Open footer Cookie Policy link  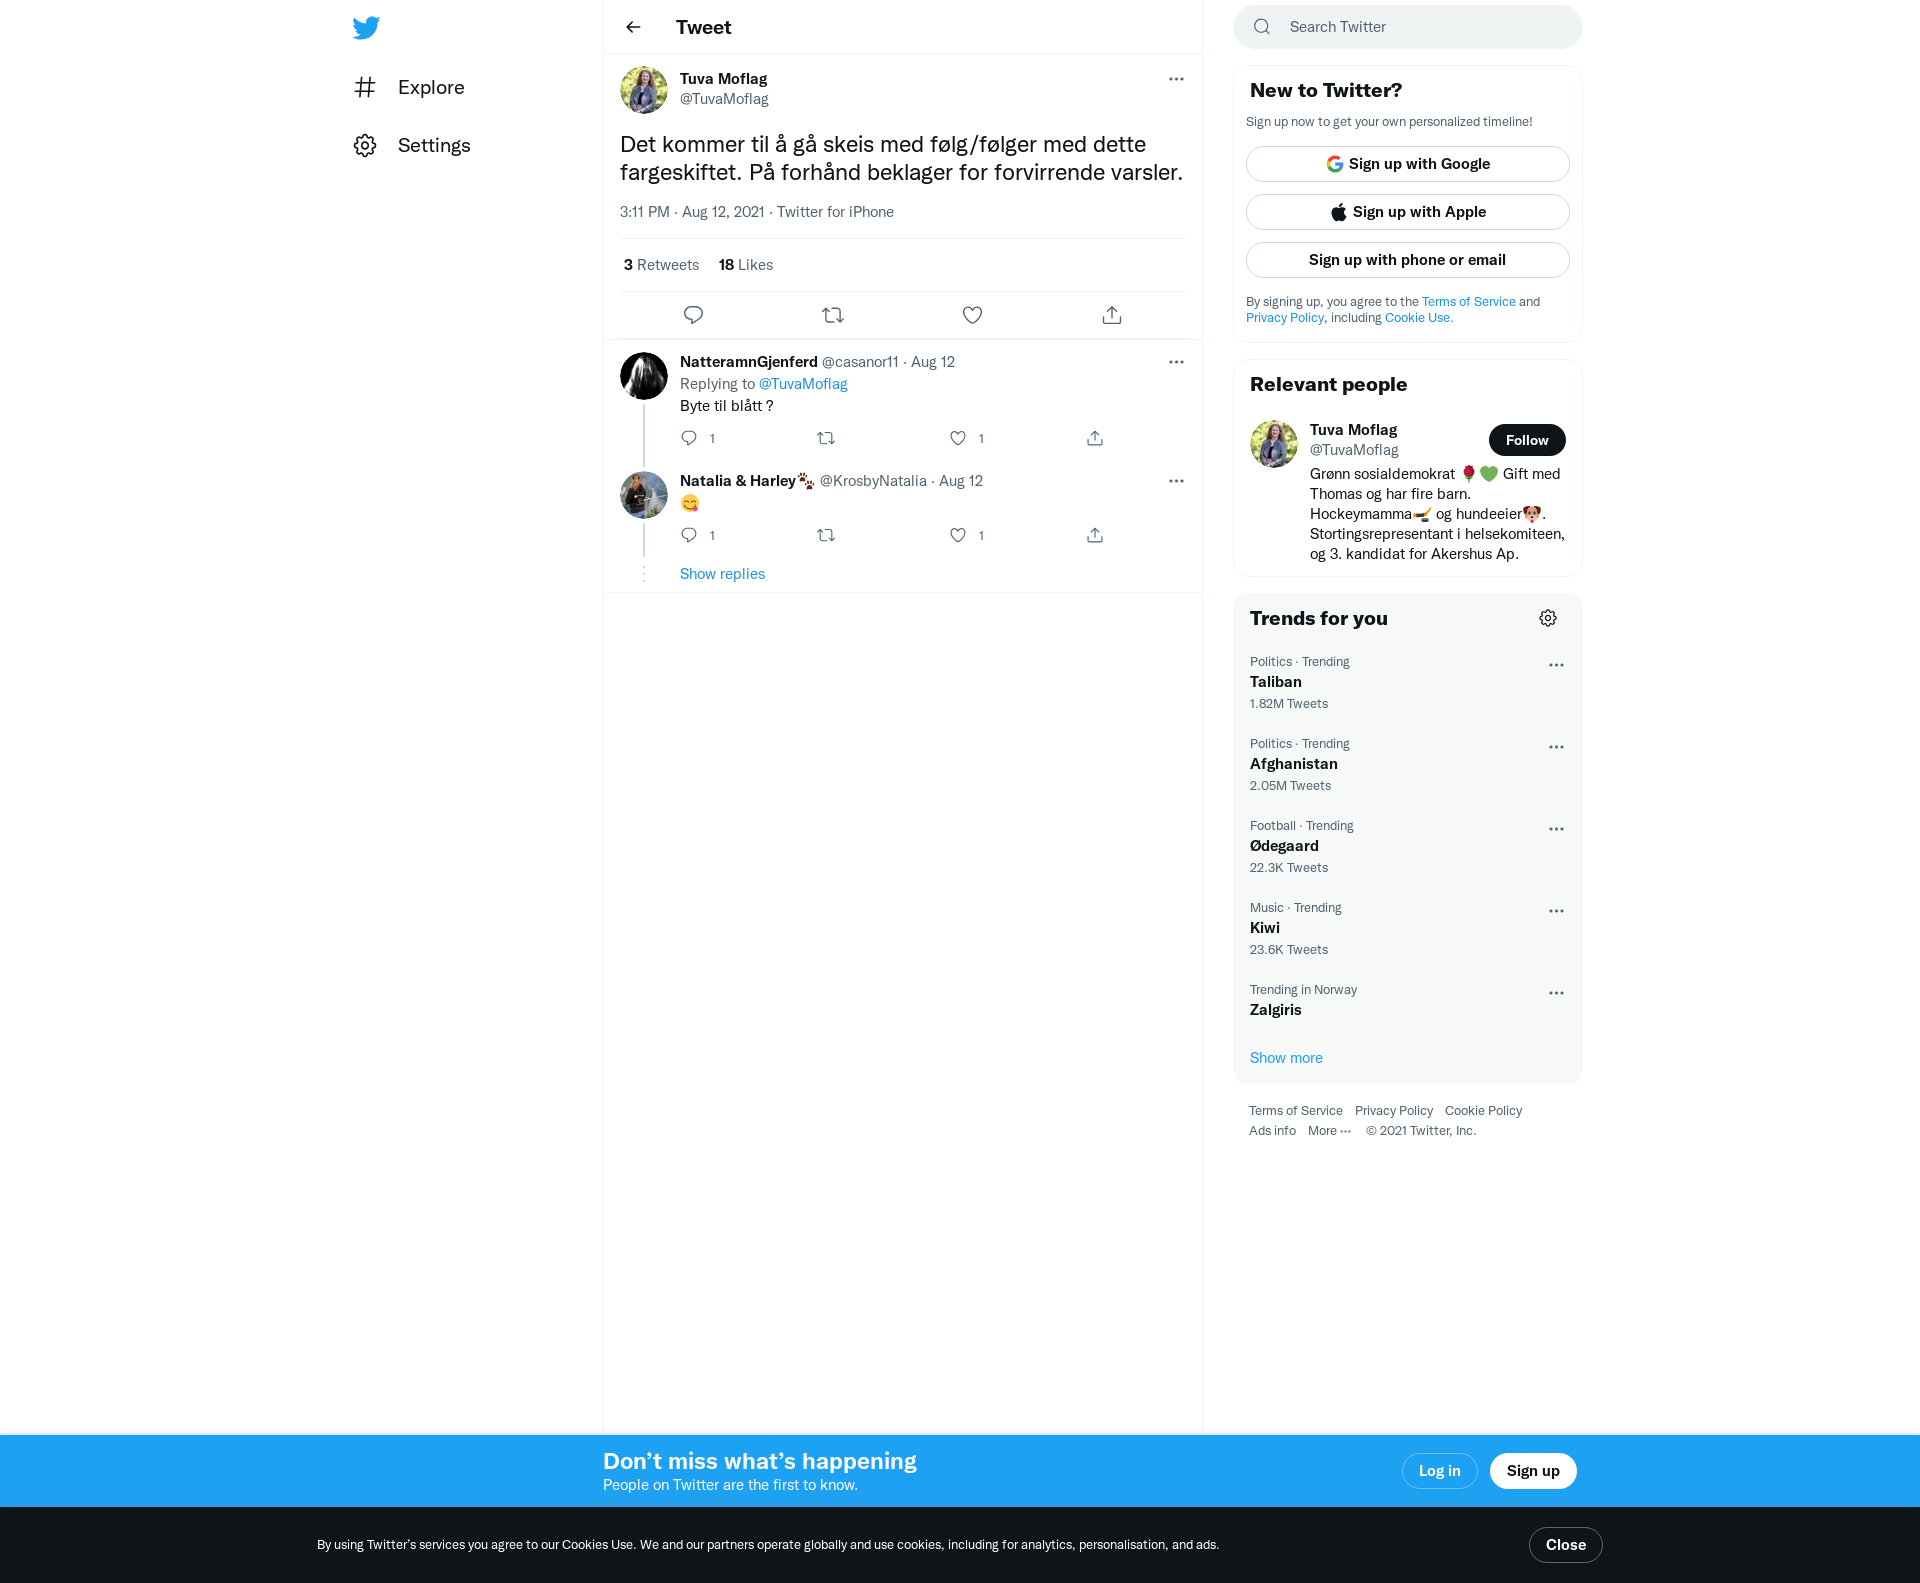pos(1483,1111)
